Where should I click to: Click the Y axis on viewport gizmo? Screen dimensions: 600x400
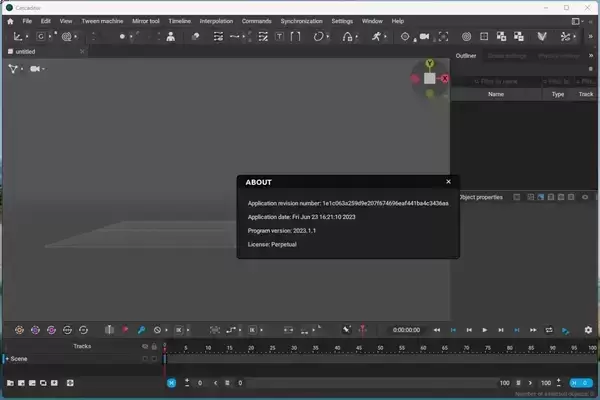(429, 64)
